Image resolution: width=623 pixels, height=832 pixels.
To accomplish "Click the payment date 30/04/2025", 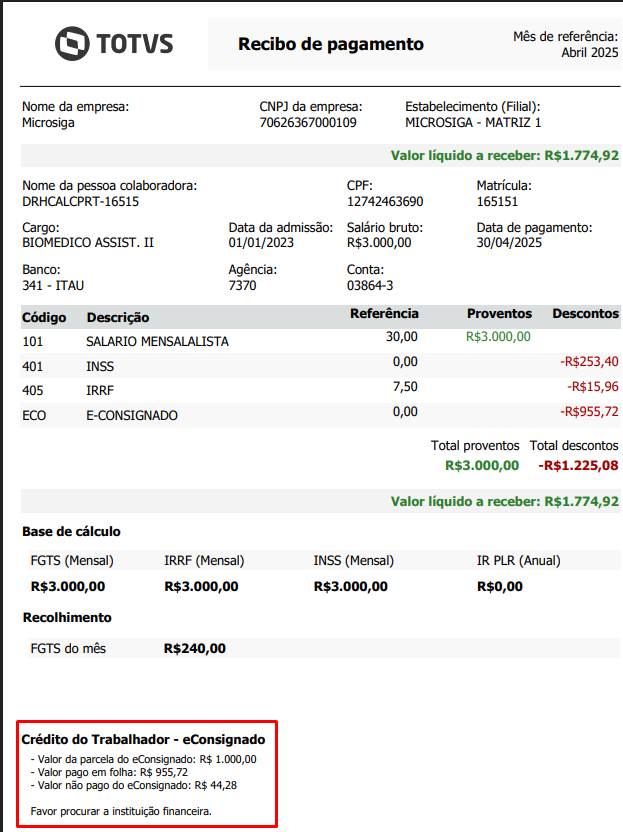I will click(x=509, y=242).
